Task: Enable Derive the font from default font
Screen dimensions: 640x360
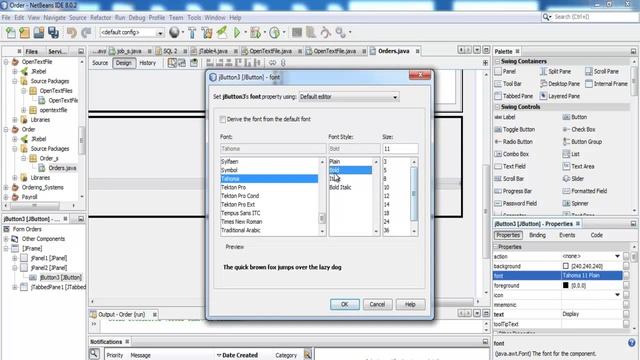Action: (x=222, y=119)
